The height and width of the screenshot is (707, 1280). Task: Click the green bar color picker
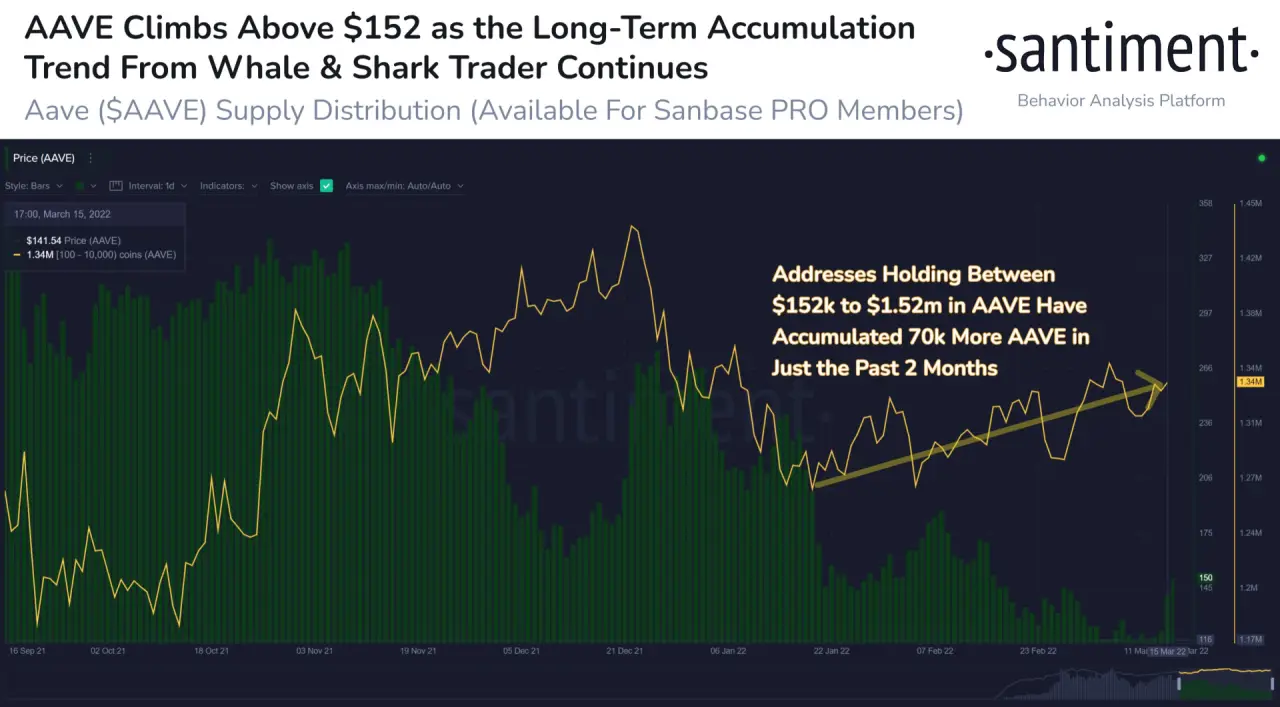pyautogui.click(x=82, y=186)
